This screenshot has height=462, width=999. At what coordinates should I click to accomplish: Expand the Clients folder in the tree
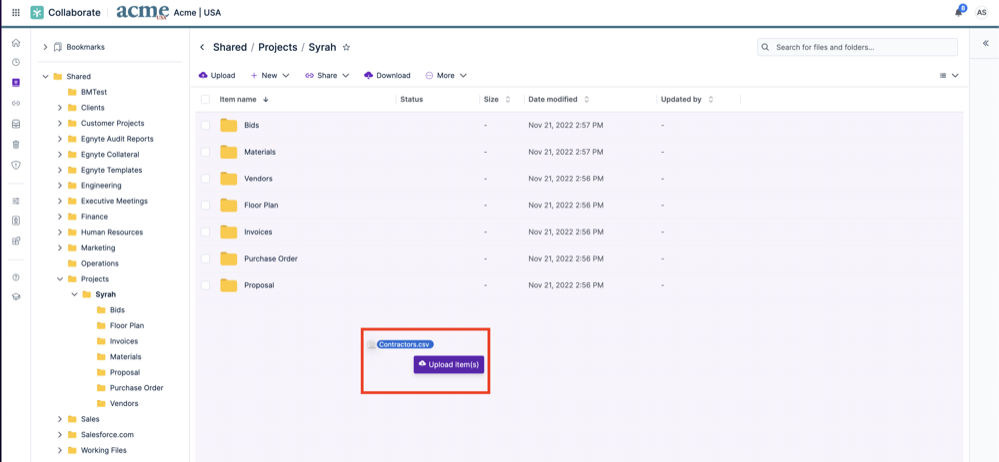click(x=59, y=108)
